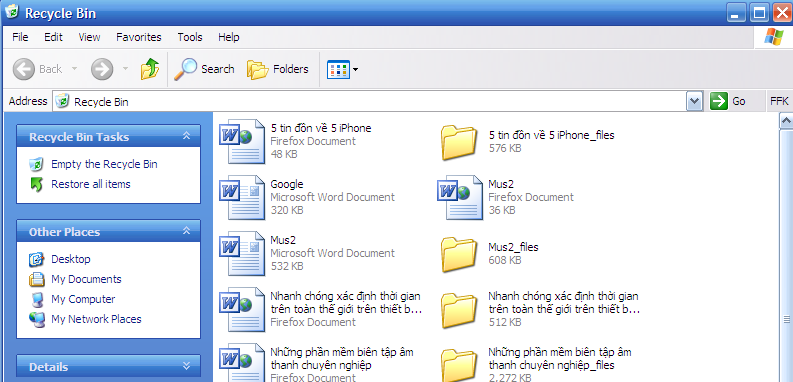Click Restore all items link
This screenshot has width=793, height=382.
[x=91, y=184]
